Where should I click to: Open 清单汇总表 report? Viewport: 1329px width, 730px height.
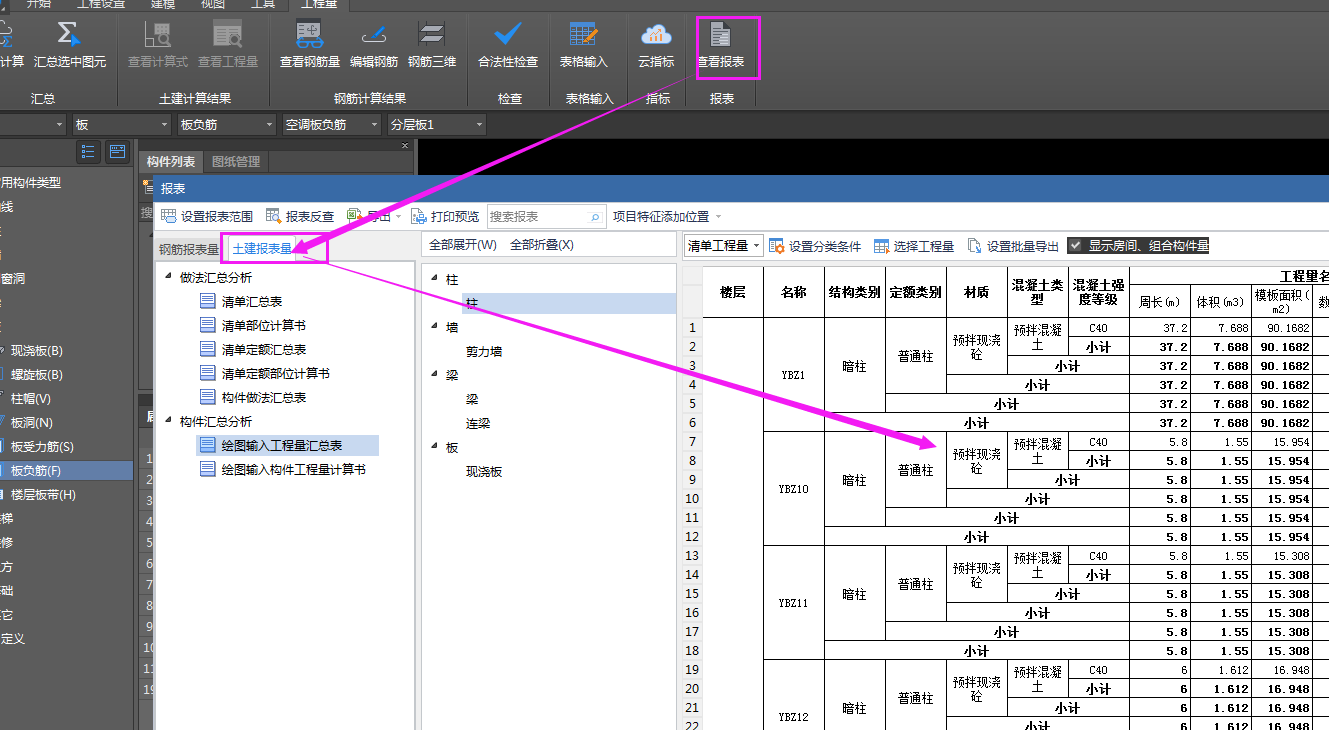[x=251, y=301]
